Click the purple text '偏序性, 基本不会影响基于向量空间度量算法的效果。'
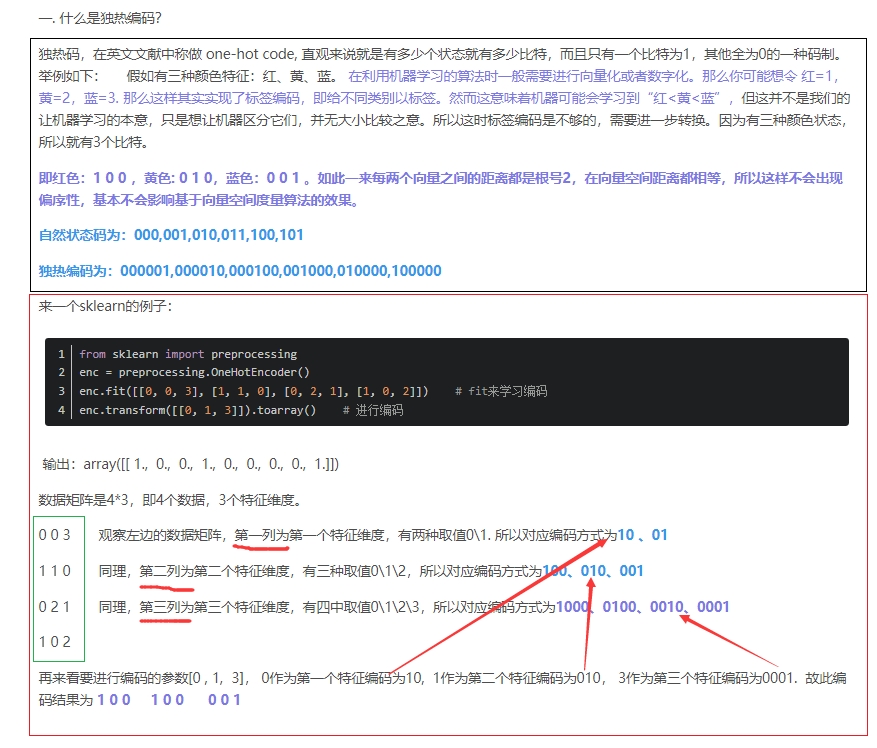Viewport: 877px width, 748px height. point(199,200)
